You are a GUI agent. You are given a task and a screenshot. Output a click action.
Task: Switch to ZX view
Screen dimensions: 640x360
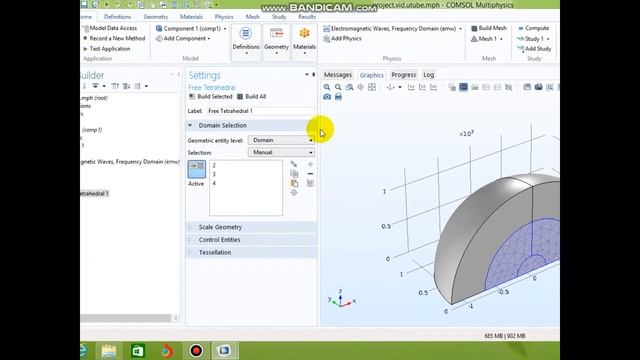(433, 87)
